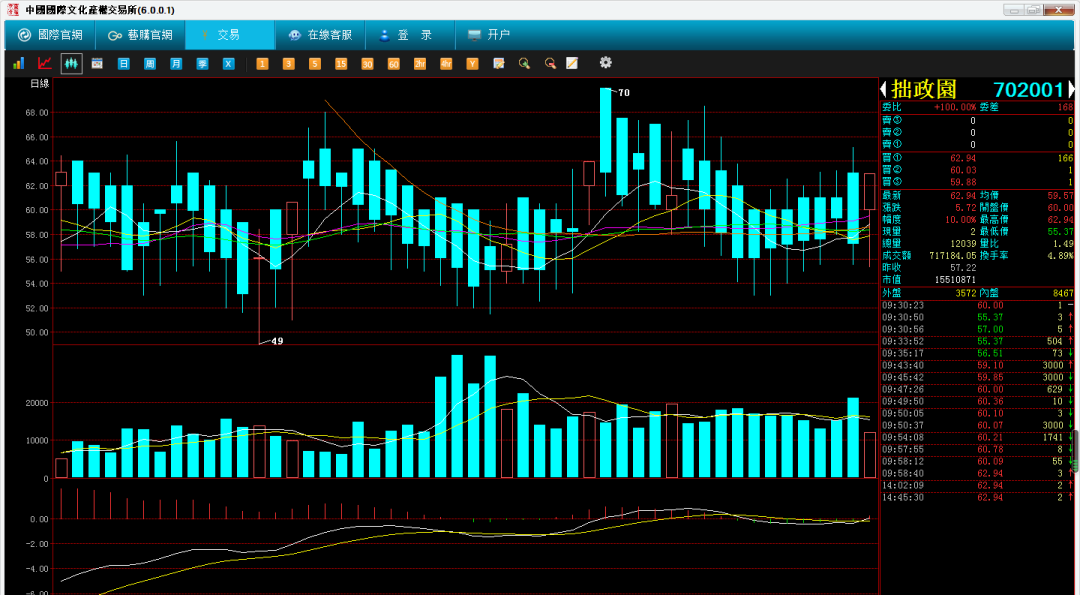Open the calendar icon in toolbar
Image resolution: width=1080 pixels, height=595 pixels.
pyautogui.click(x=97, y=63)
